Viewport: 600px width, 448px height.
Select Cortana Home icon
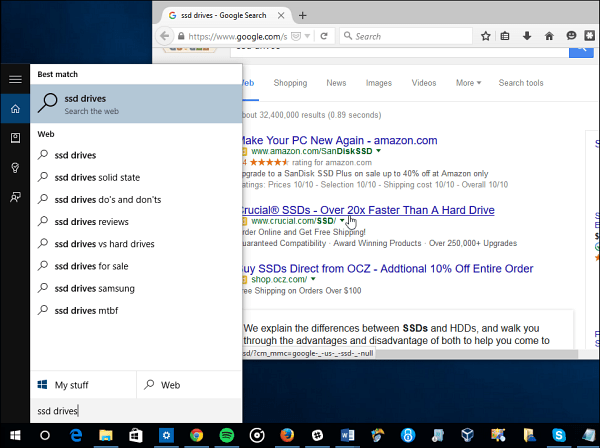15,109
